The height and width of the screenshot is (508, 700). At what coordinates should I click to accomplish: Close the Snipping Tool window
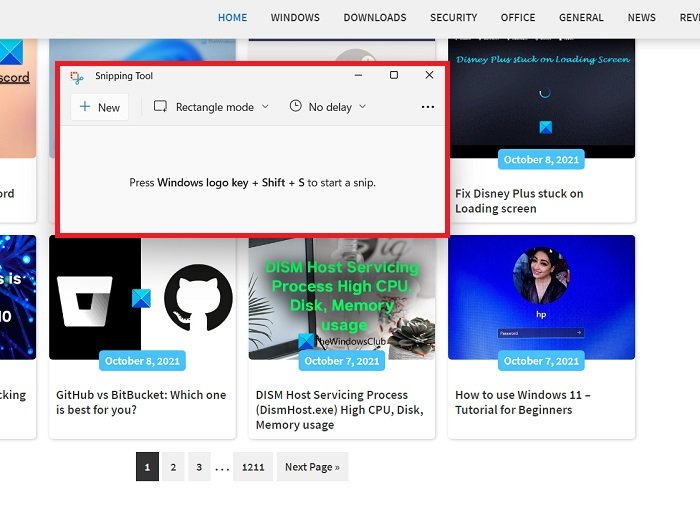(x=429, y=76)
